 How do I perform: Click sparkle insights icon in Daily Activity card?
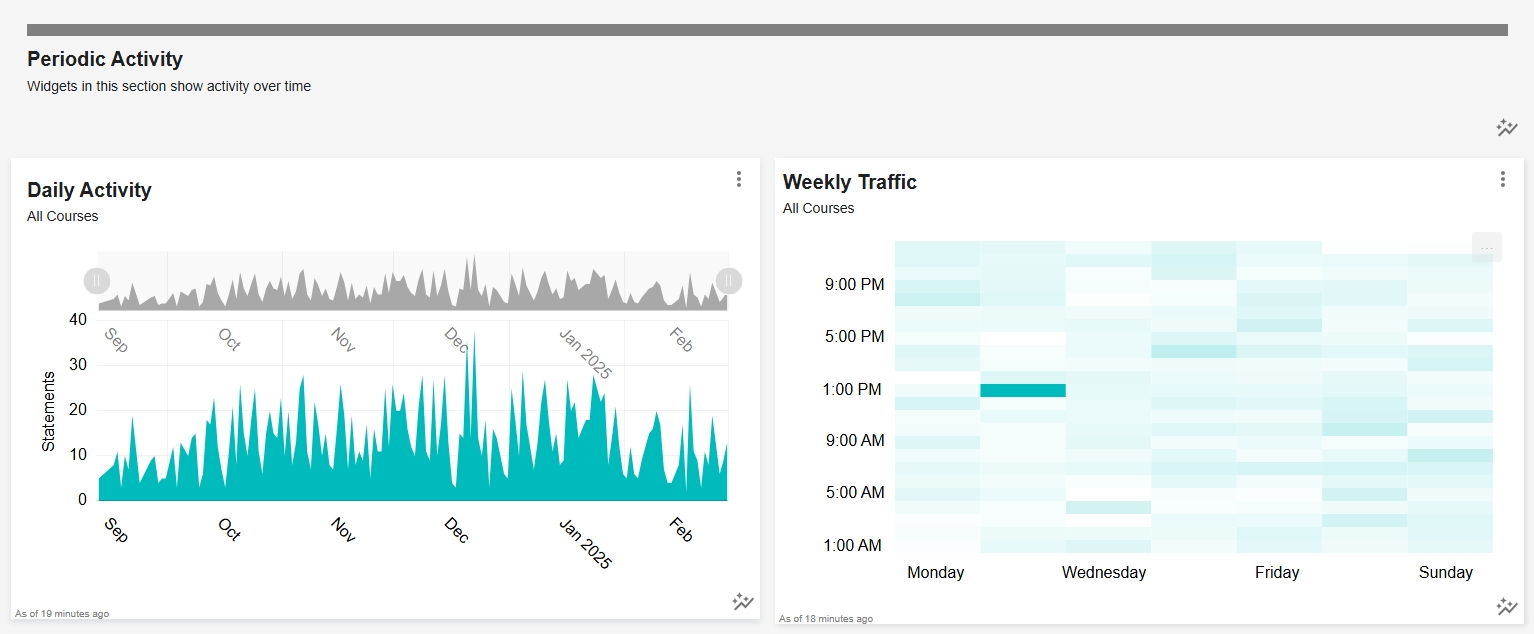click(x=742, y=601)
